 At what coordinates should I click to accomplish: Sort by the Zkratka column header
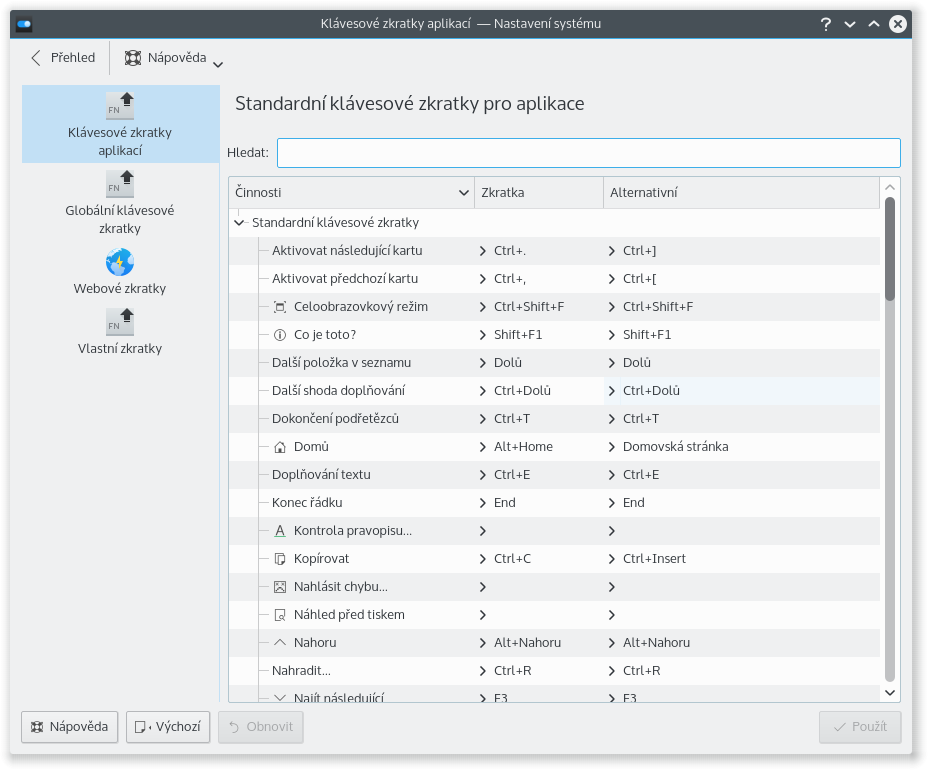pos(539,192)
